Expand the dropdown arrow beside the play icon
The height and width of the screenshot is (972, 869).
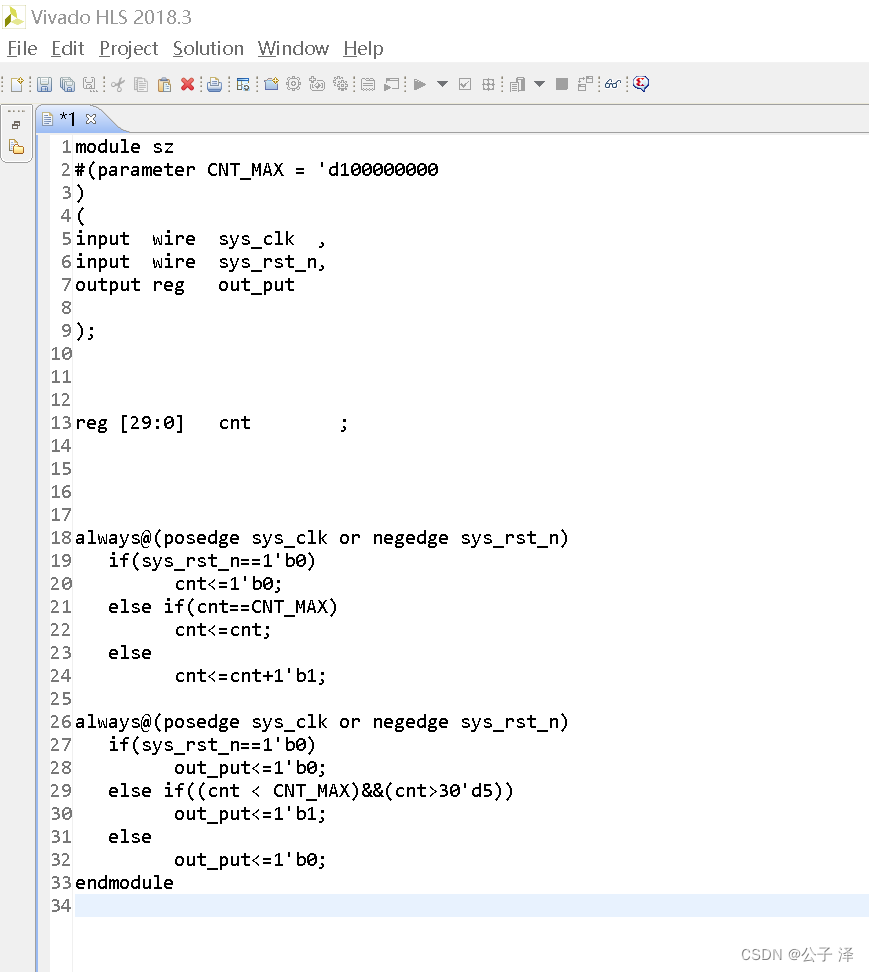[x=442, y=84]
